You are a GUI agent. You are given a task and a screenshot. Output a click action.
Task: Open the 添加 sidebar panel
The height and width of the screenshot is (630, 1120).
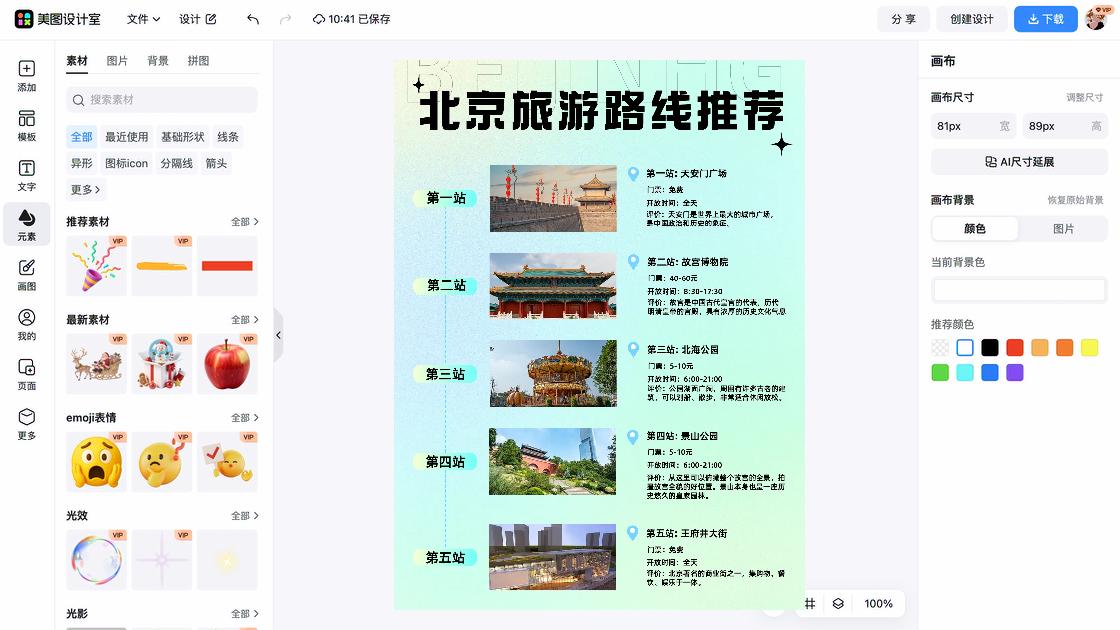(26, 76)
